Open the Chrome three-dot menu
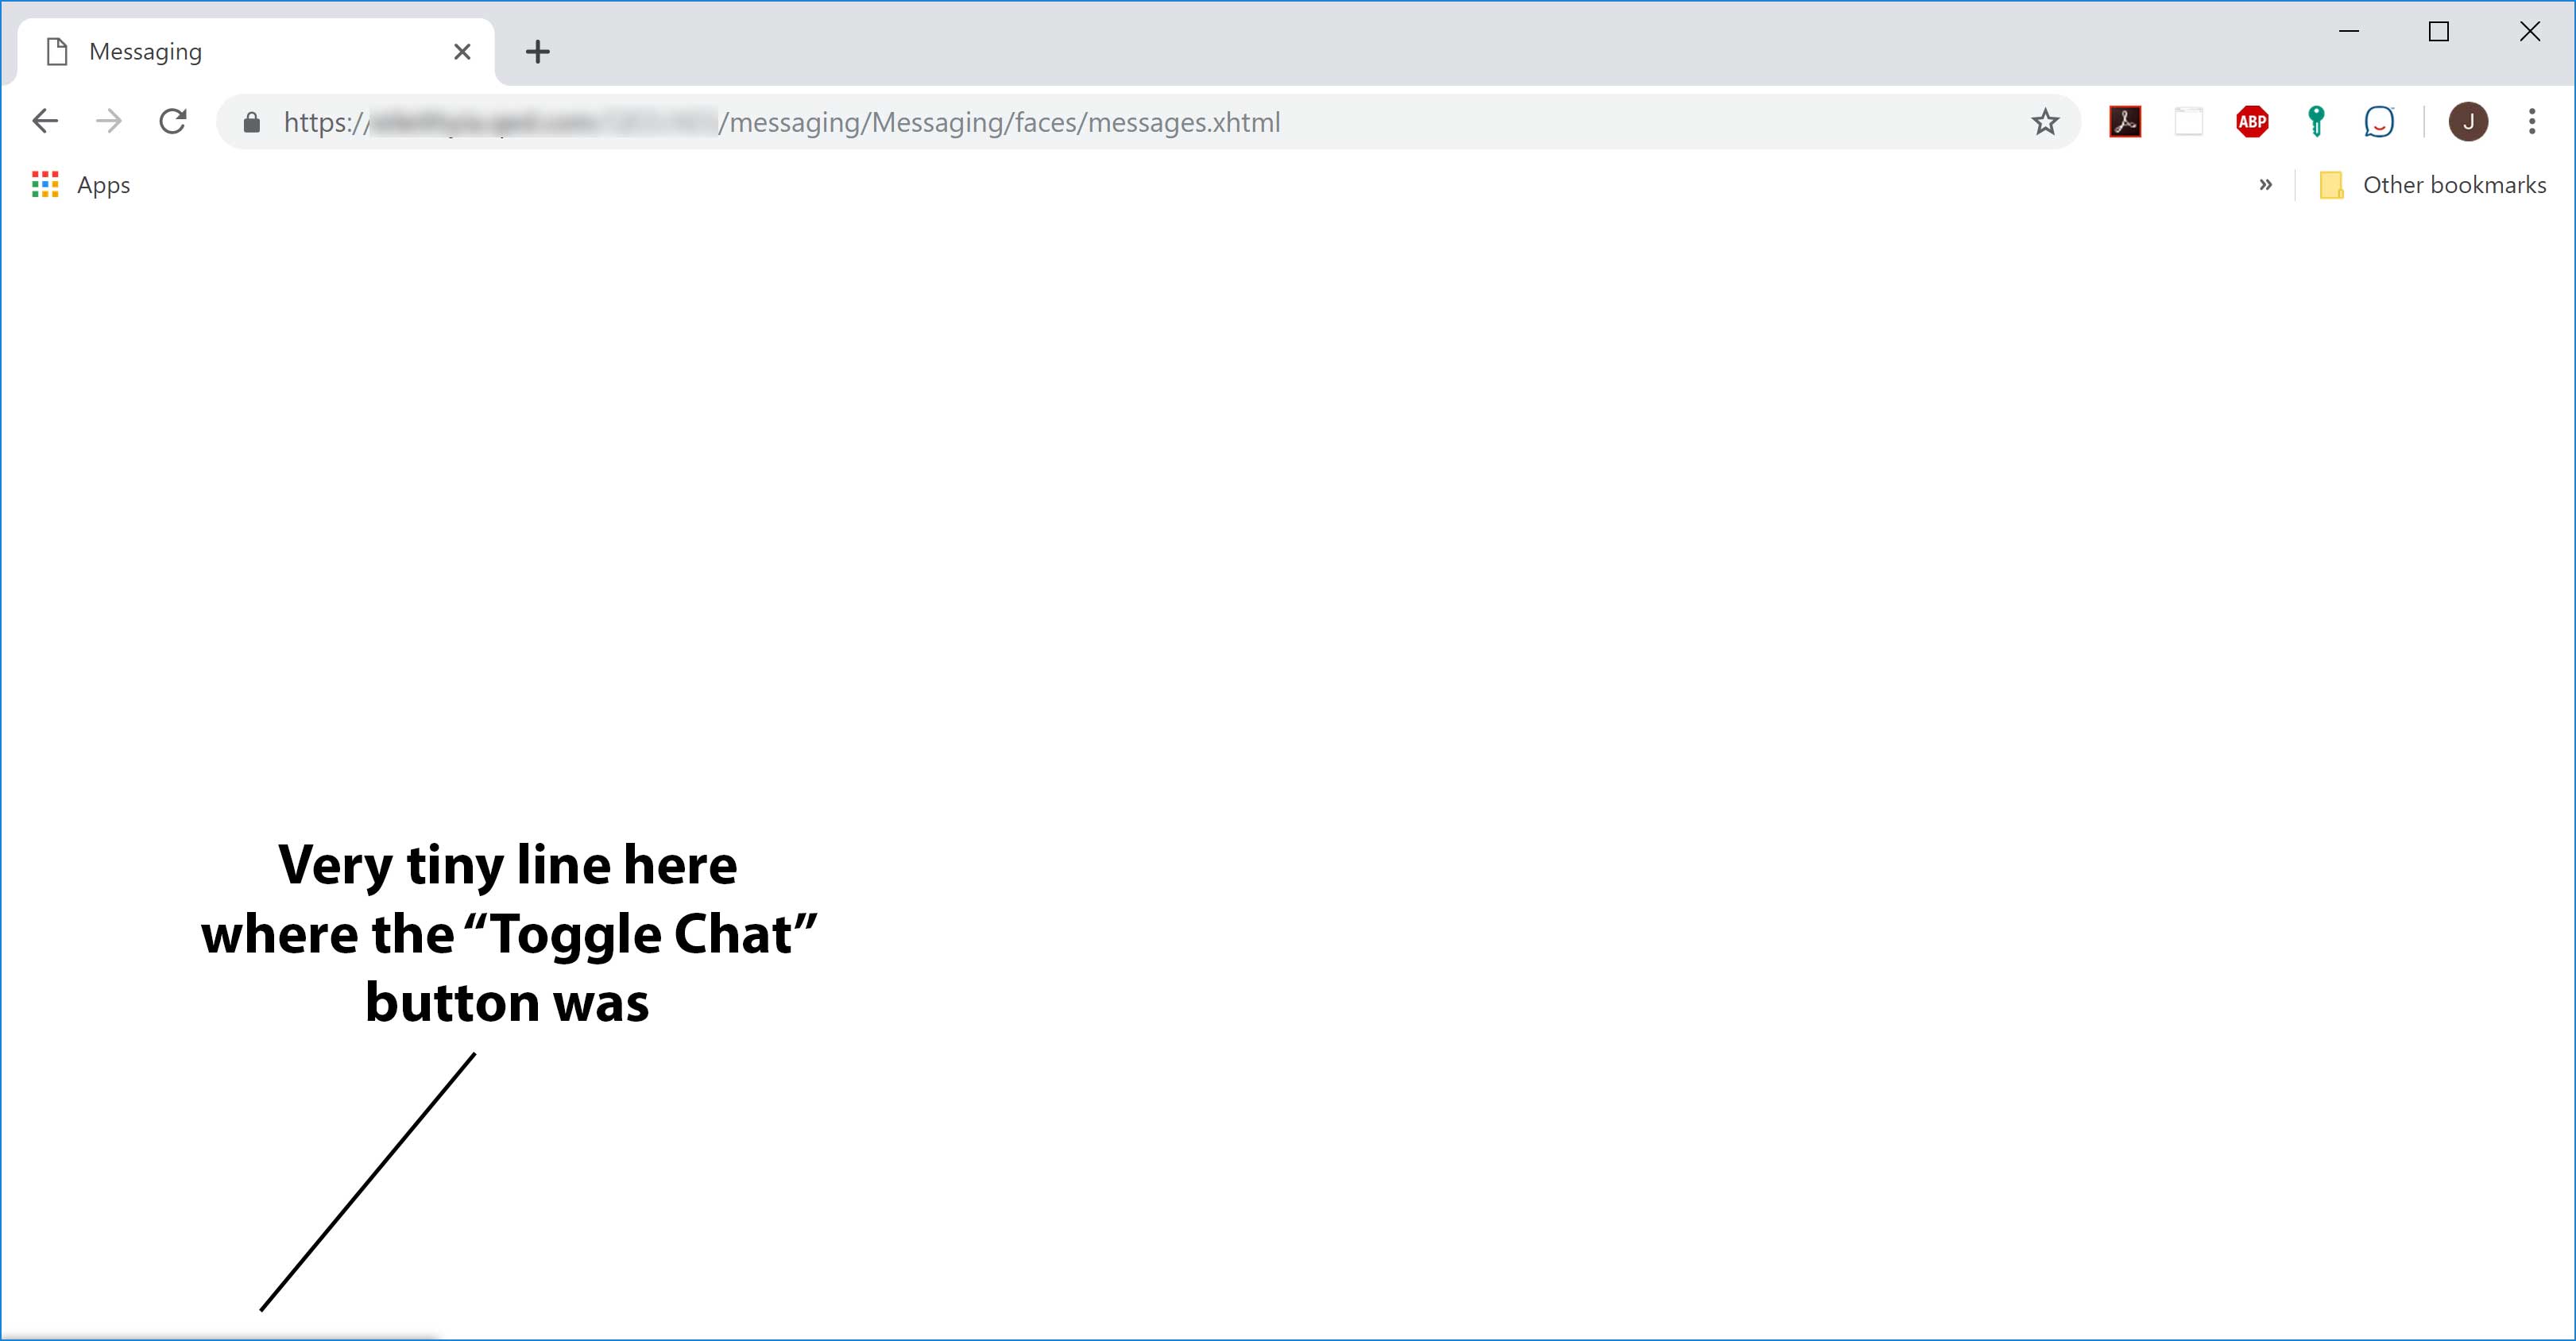2576x1341 pixels. click(2532, 121)
